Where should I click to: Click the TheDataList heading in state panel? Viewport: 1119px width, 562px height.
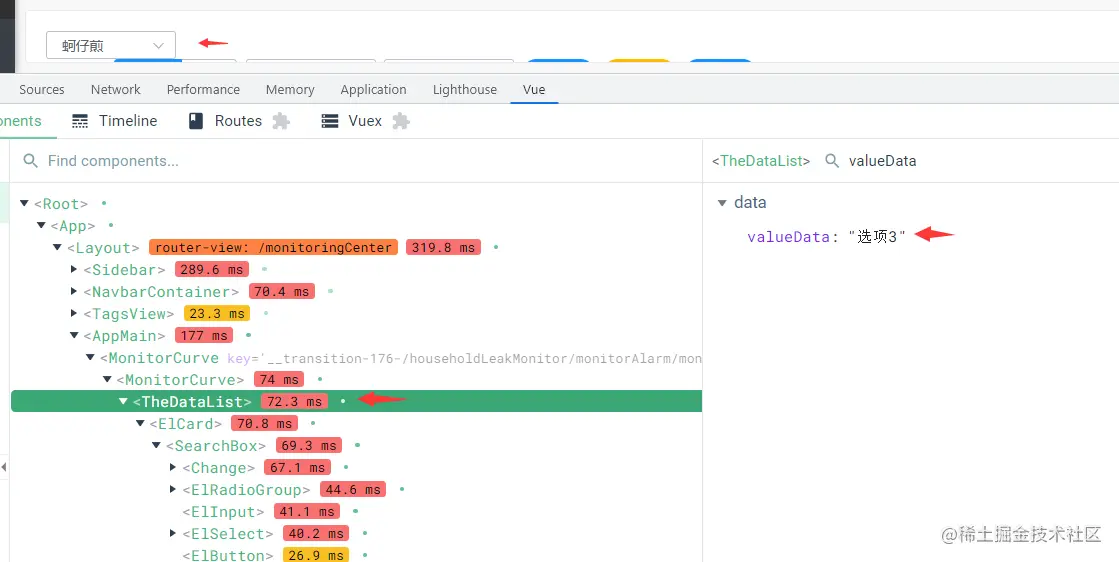(x=761, y=160)
